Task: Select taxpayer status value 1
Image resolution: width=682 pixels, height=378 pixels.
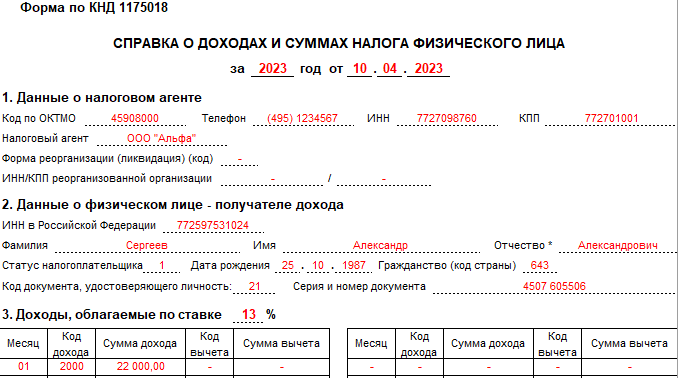Action: [162, 265]
